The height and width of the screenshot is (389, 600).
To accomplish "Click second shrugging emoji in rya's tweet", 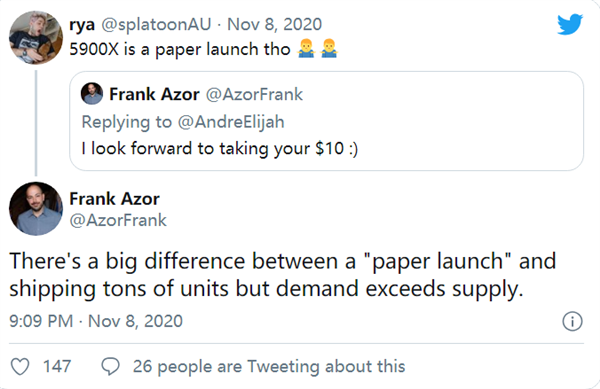I will click(x=329, y=49).
